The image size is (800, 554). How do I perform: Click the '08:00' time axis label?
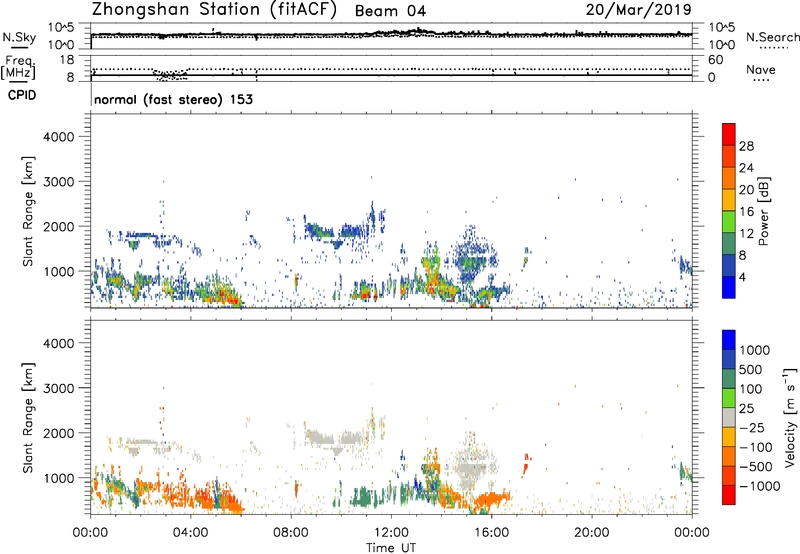coord(290,533)
